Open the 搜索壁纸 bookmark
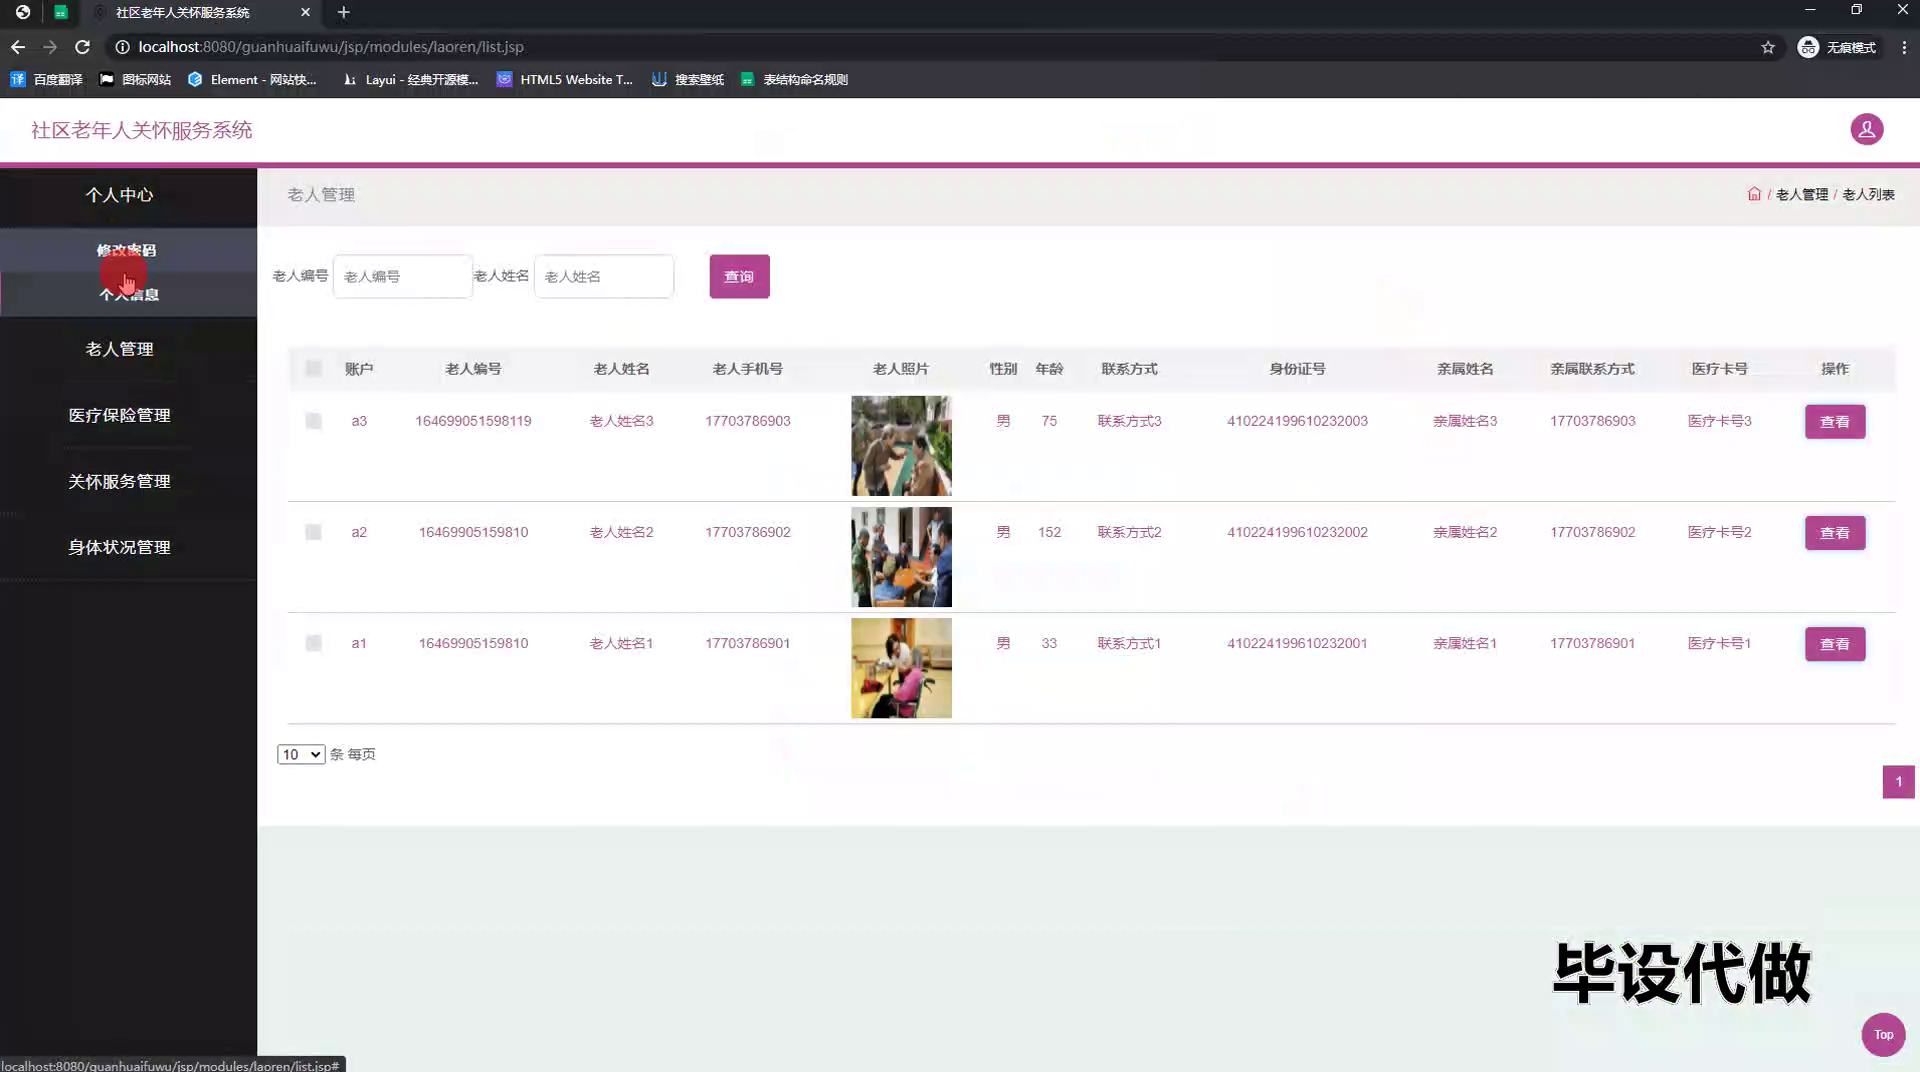Screen dimensions: 1920x1072 [688, 80]
